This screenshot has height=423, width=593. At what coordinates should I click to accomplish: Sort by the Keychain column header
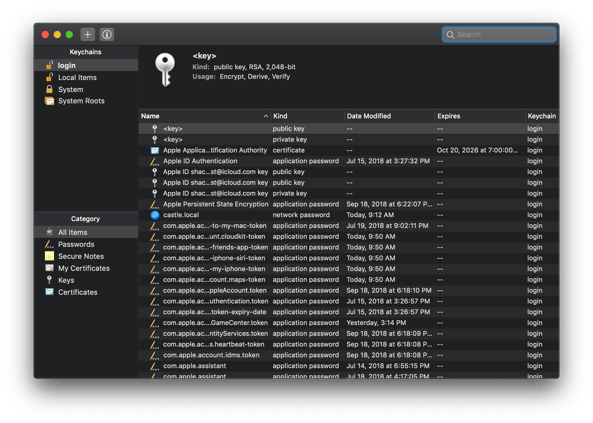click(x=542, y=116)
